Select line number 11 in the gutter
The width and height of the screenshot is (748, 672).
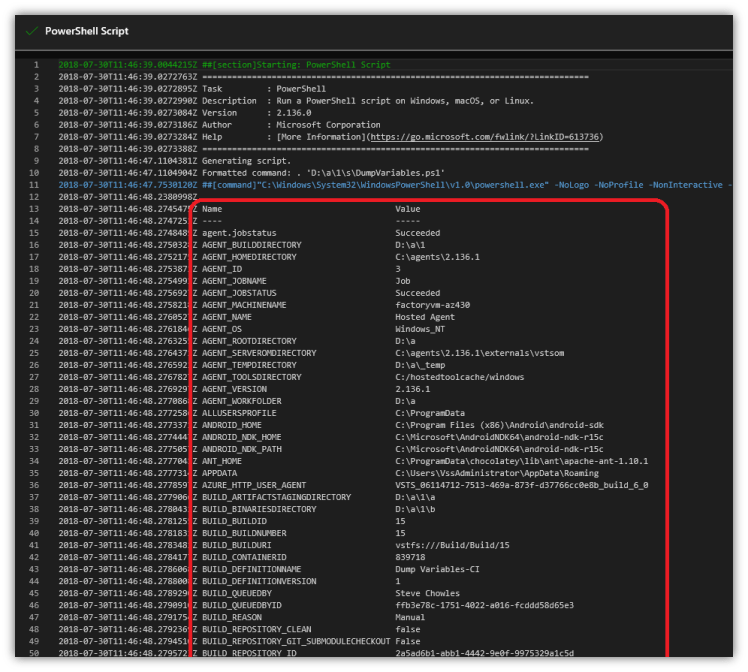click(x=33, y=184)
